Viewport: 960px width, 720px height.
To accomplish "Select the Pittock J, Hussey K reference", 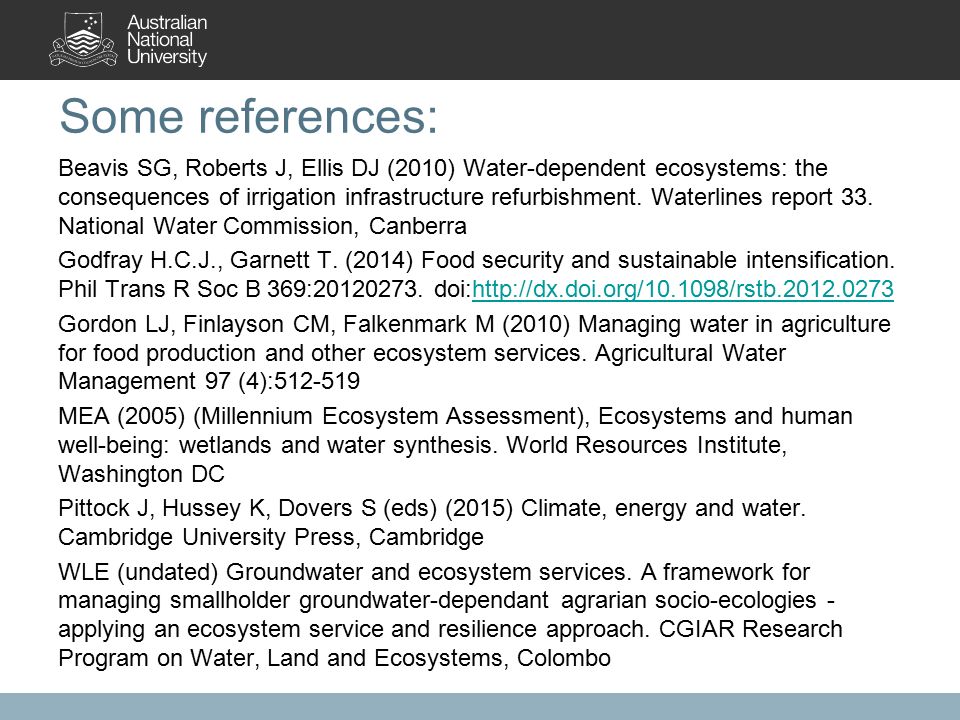I will (x=432, y=522).
